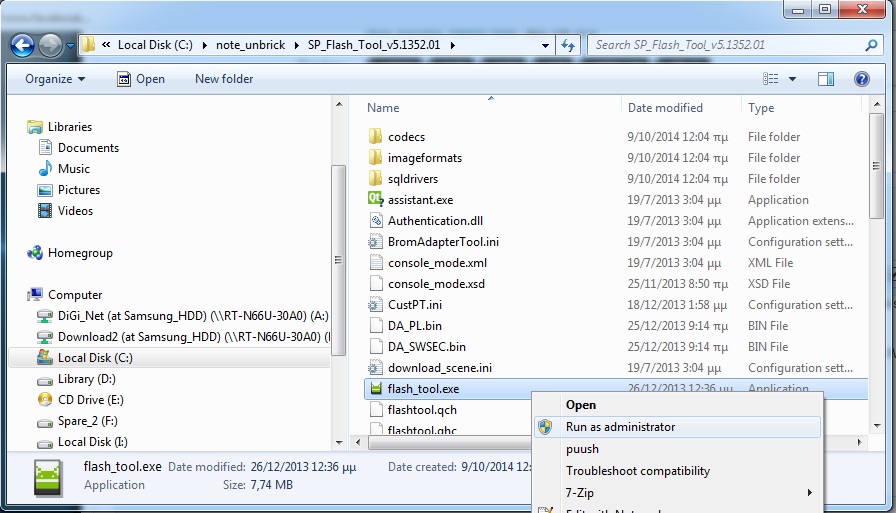Click the search magnifier icon
This screenshot has width=896, height=513.
pos(871,45)
